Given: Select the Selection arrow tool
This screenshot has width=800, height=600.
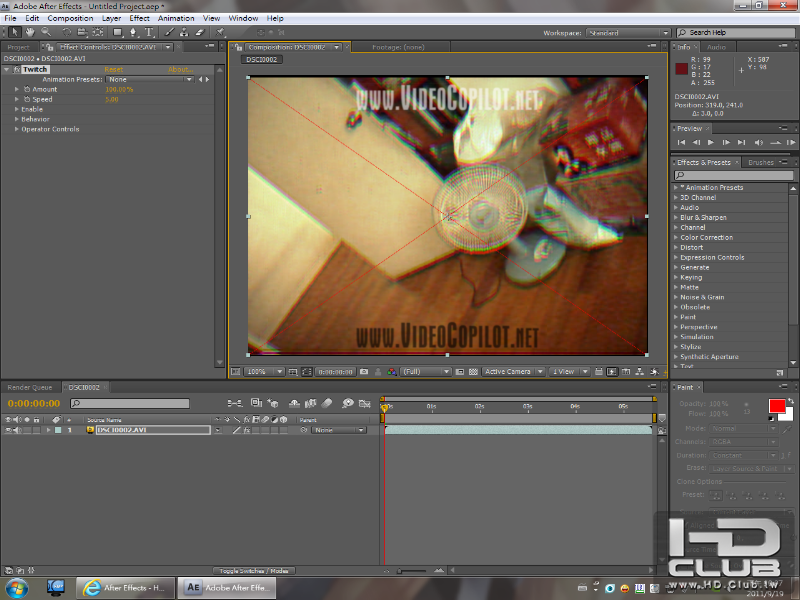Looking at the screenshot, I should click(x=14, y=32).
